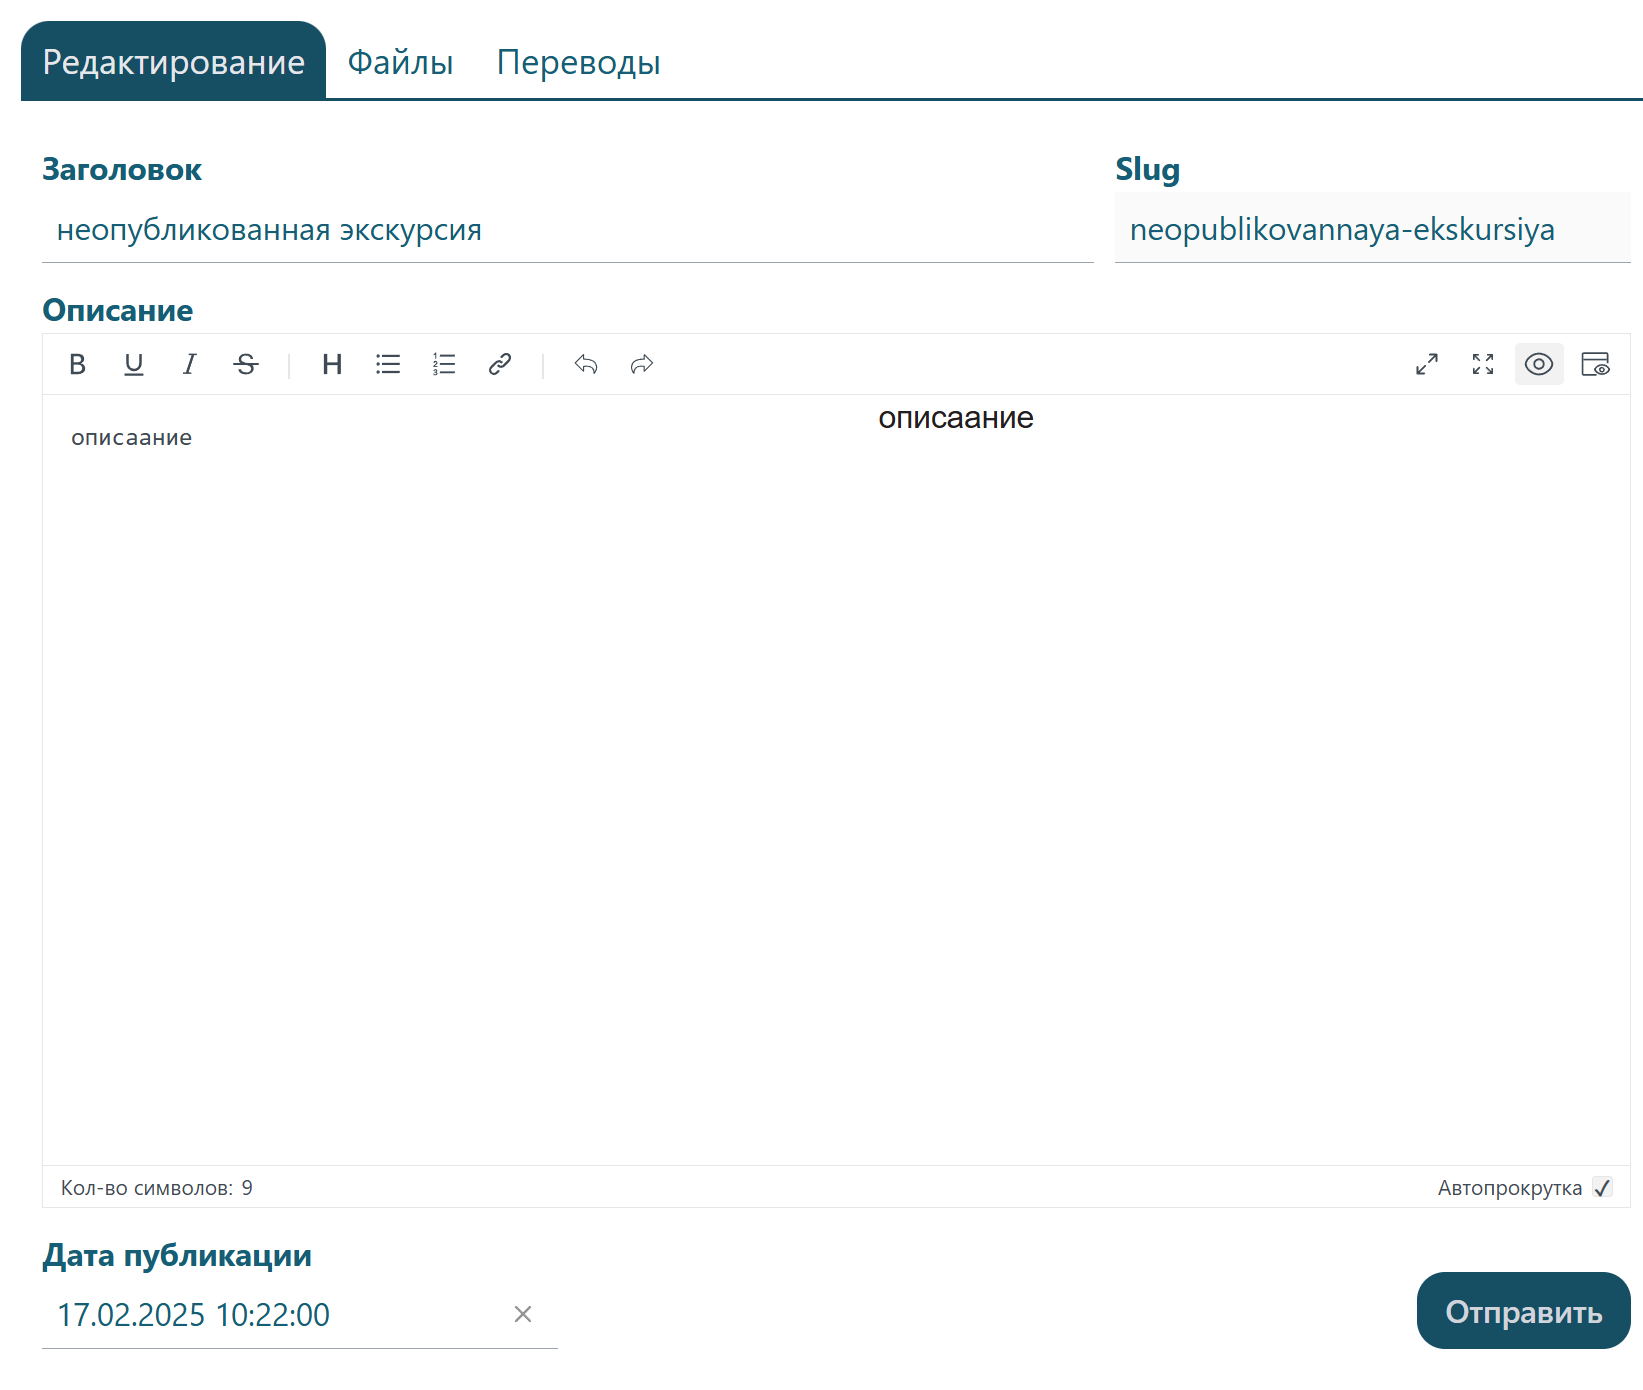Expand the editor to page fullscreen

coord(1427,365)
